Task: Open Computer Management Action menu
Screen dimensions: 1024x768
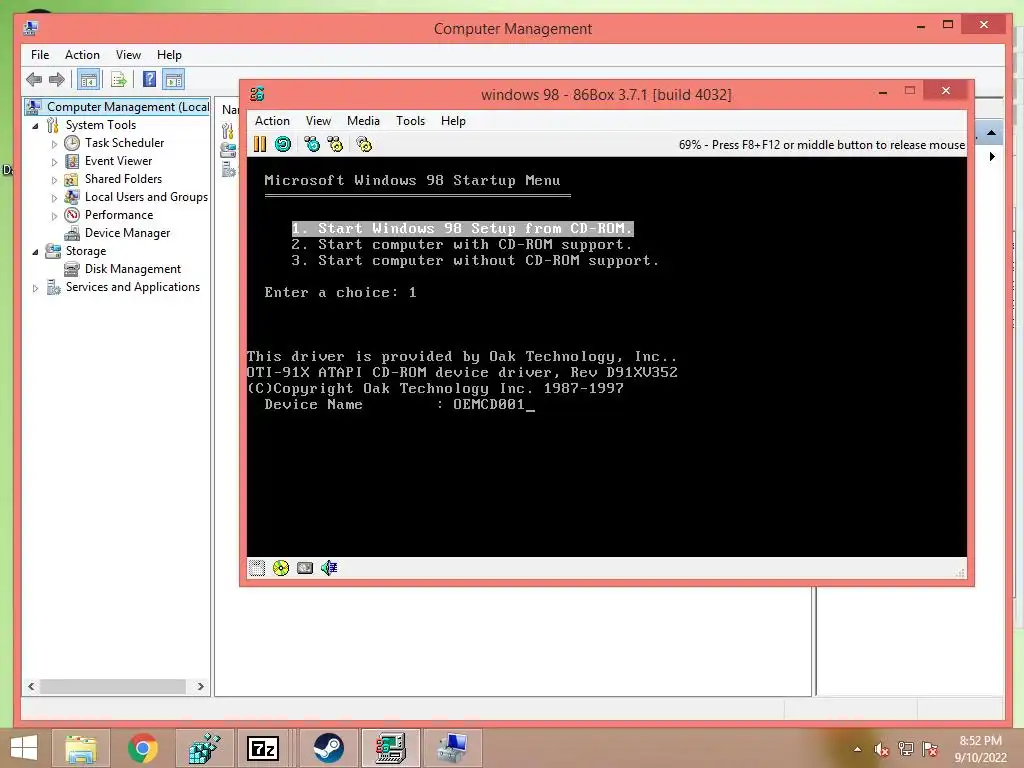Action: pyautogui.click(x=82, y=55)
